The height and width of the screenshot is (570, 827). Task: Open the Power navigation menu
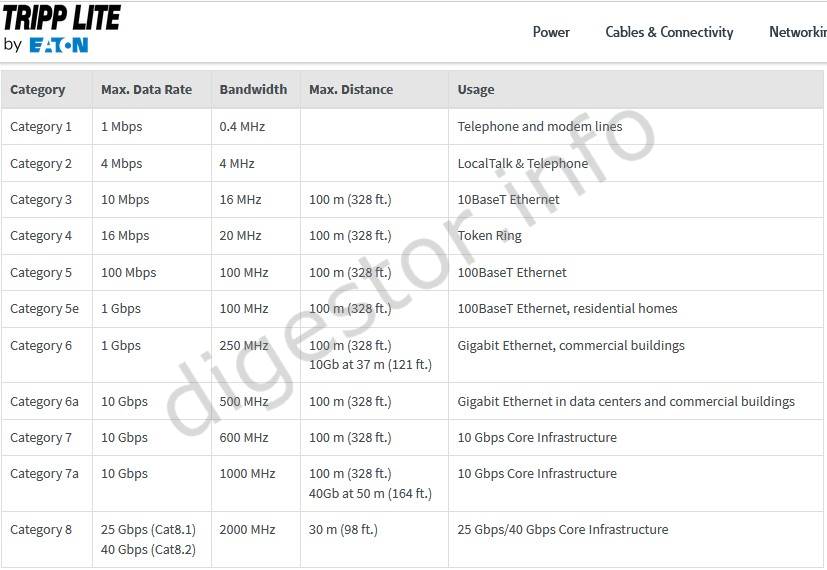(551, 32)
